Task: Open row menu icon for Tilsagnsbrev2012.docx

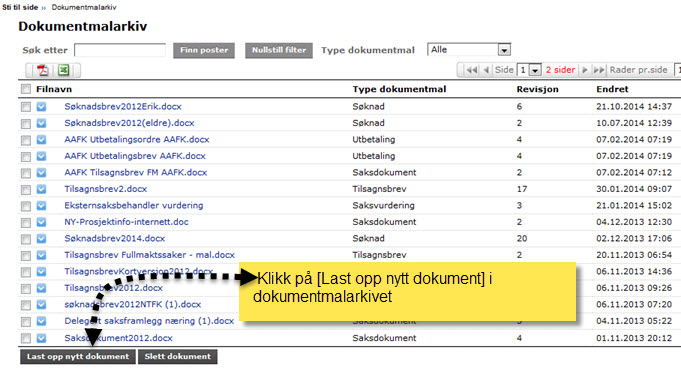Action: tap(41, 288)
